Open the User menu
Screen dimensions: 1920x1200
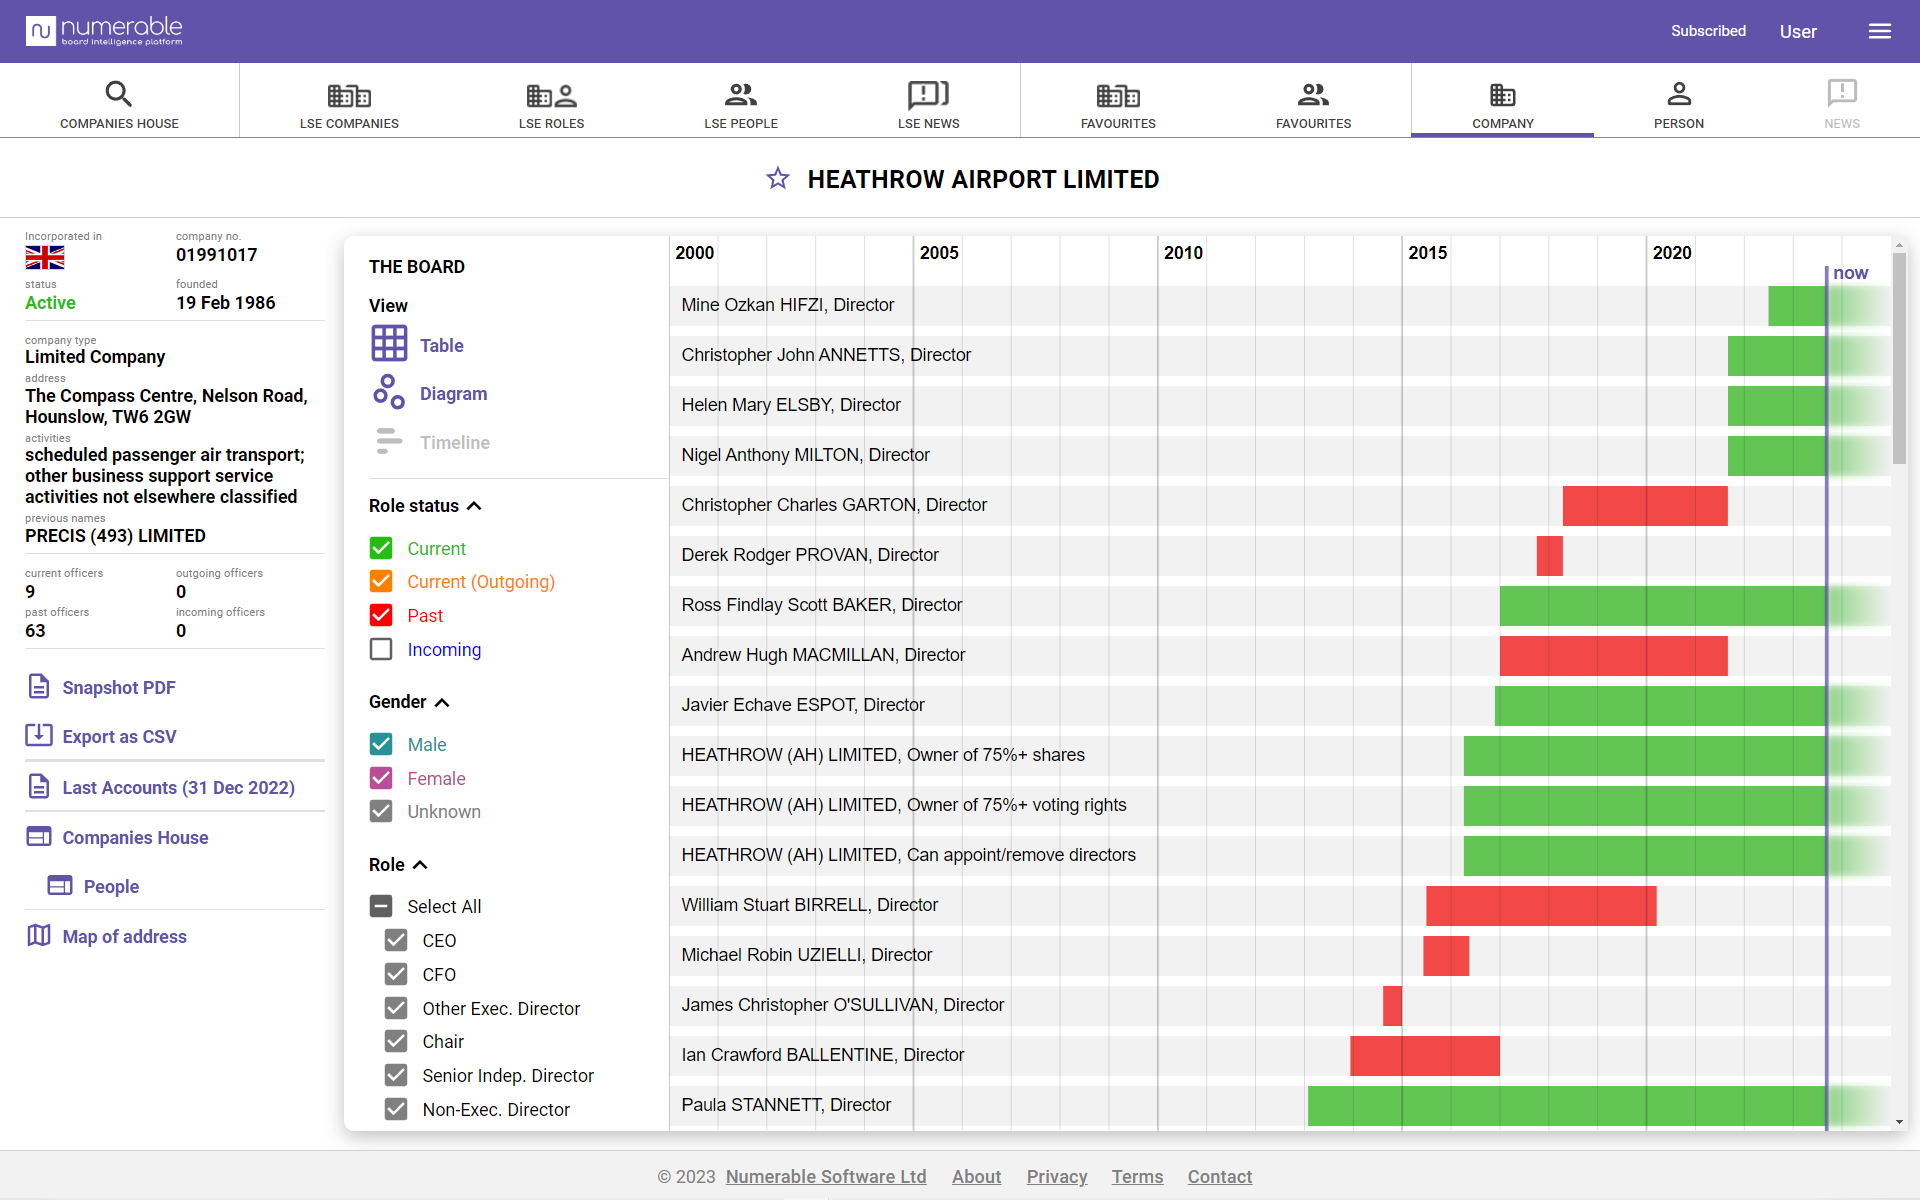pos(1797,32)
